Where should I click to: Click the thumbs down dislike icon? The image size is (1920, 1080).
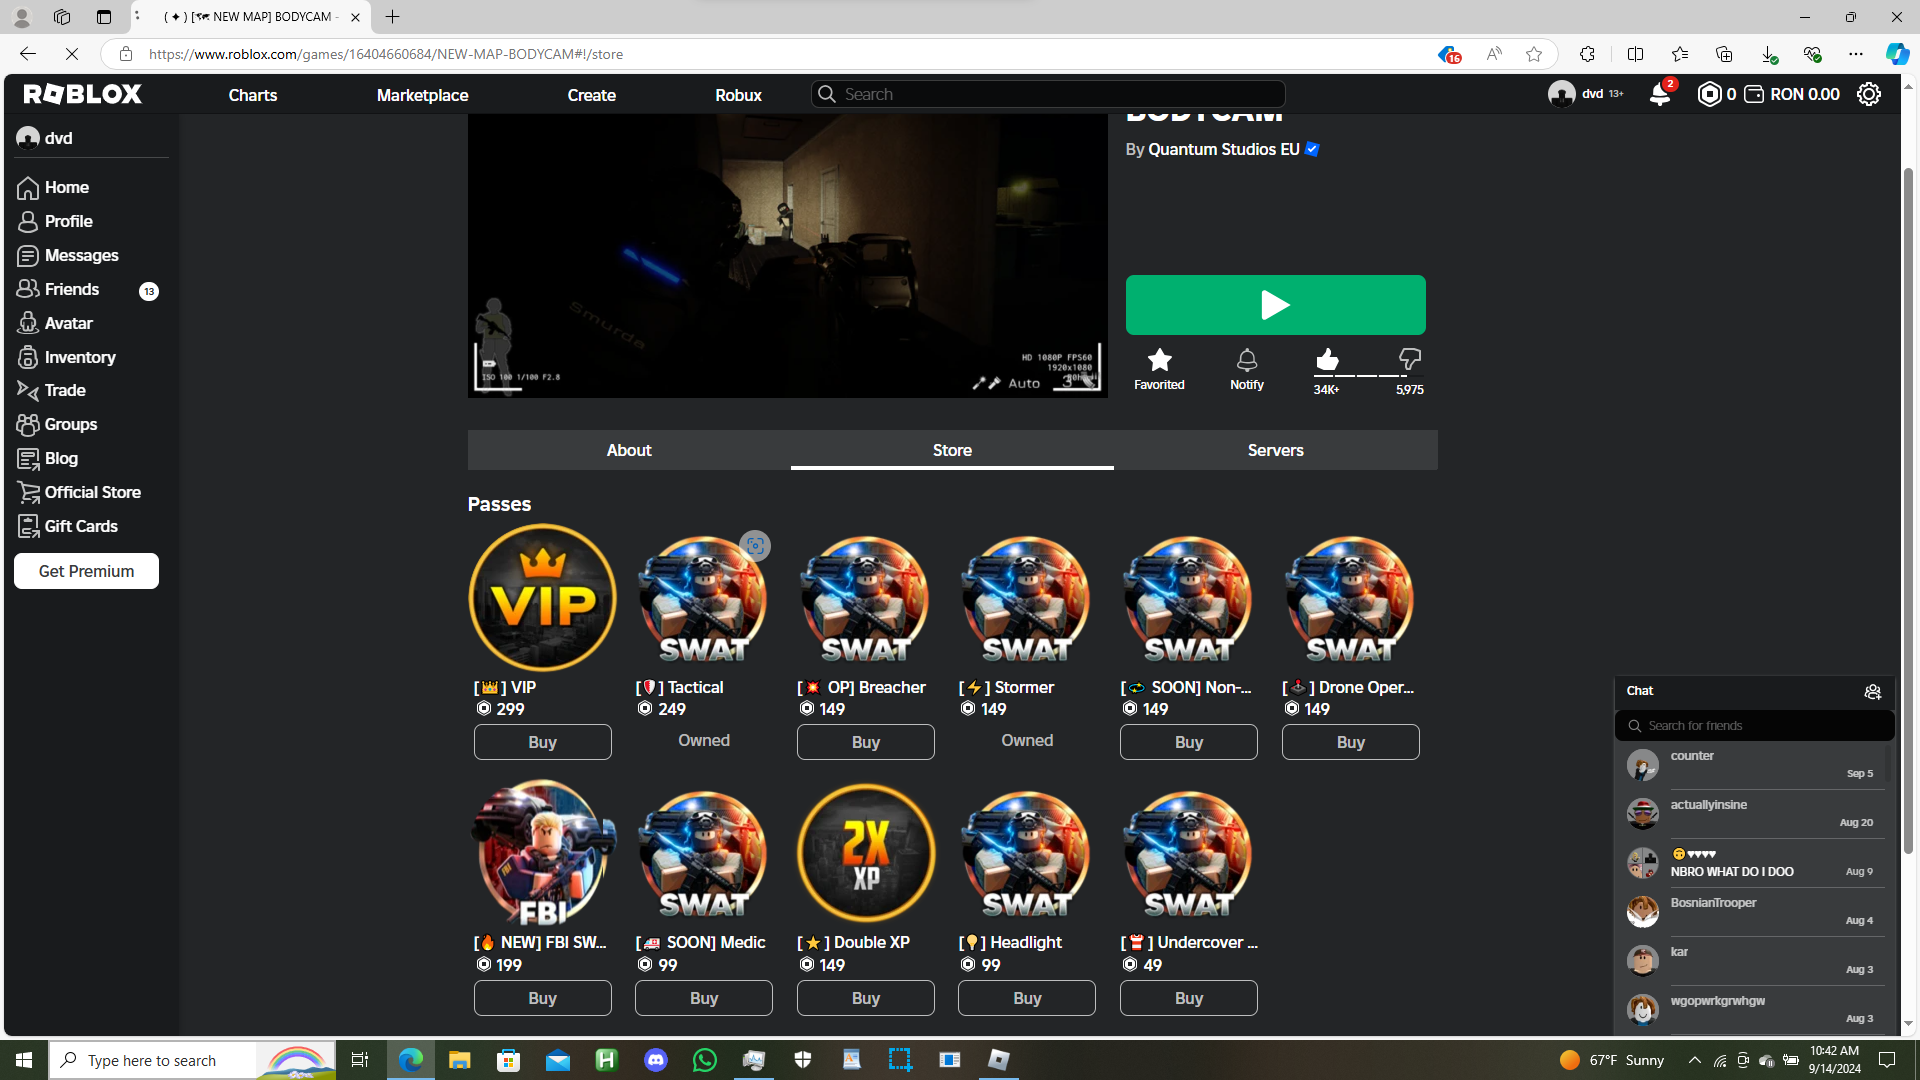tap(1409, 359)
